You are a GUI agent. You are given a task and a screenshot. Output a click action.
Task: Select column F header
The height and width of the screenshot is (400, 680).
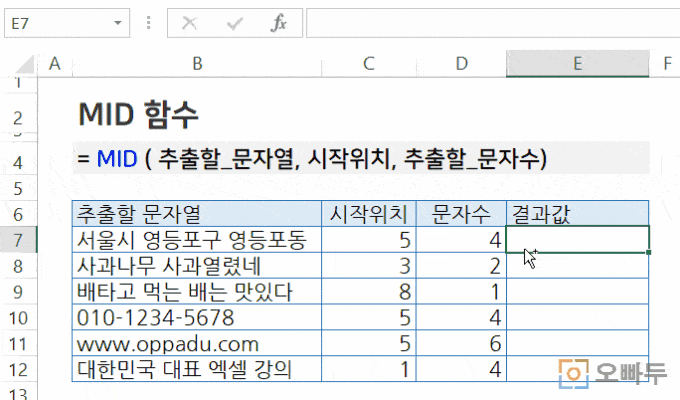(x=667, y=64)
